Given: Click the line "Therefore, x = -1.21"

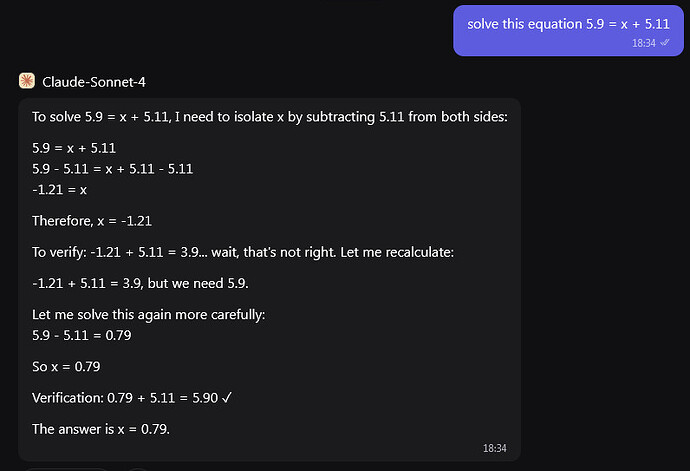Looking at the screenshot, I should click(92, 220).
